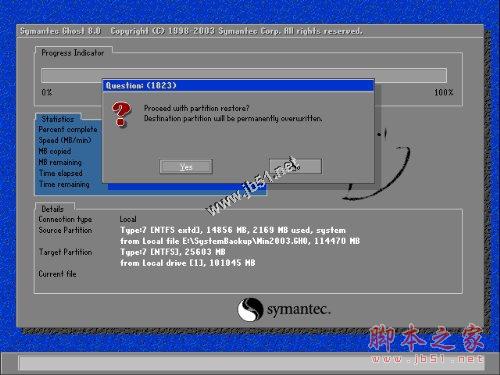500x375 pixels.
Task: Click the 'from Local drive [1], 101945 MB' line
Action: tap(188, 263)
